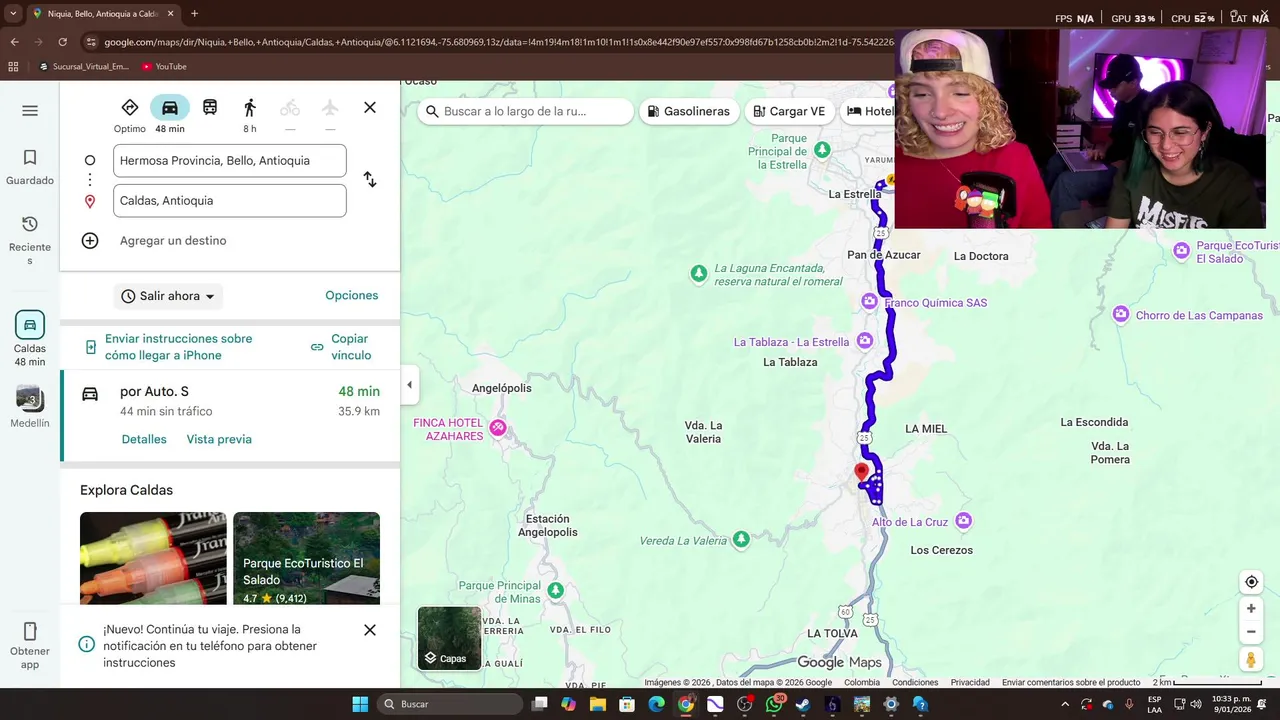Click the Vereda La Valeria marker
1280x720 pixels.
741,539
